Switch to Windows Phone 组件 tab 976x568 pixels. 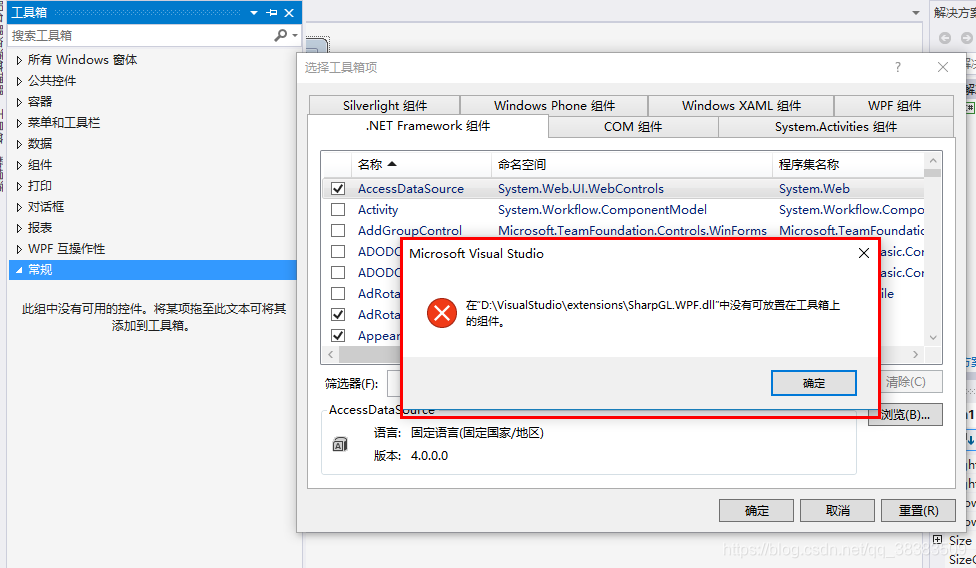pyautogui.click(x=554, y=105)
